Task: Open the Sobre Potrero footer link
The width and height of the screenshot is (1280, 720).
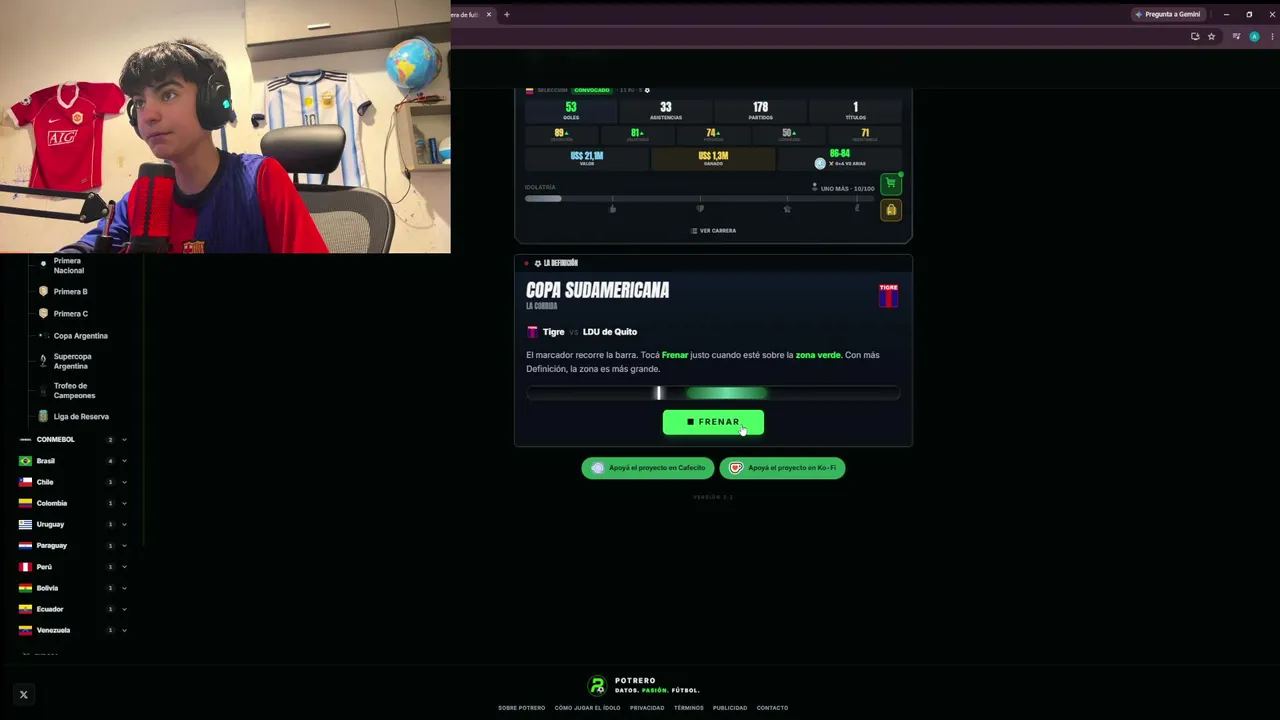Action: point(522,708)
